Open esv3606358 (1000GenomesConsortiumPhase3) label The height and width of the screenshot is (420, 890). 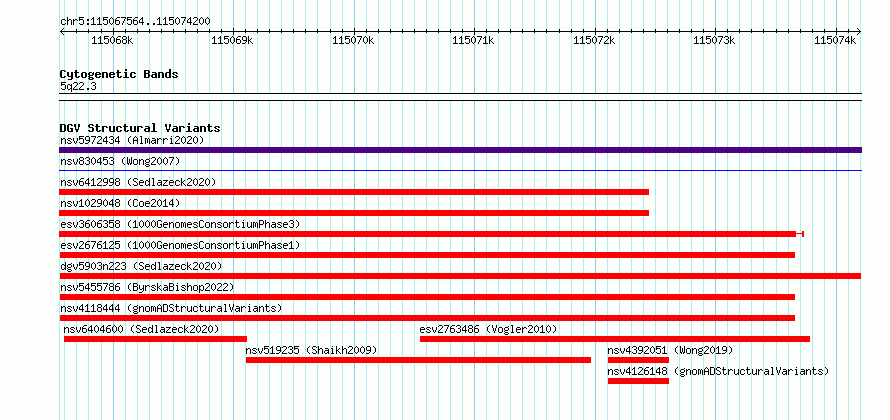click(x=180, y=224)
